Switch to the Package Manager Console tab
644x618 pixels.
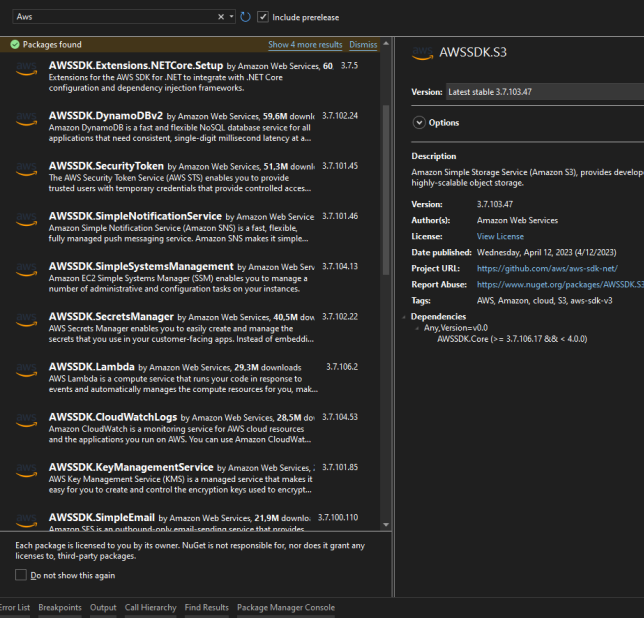(286, 607)
